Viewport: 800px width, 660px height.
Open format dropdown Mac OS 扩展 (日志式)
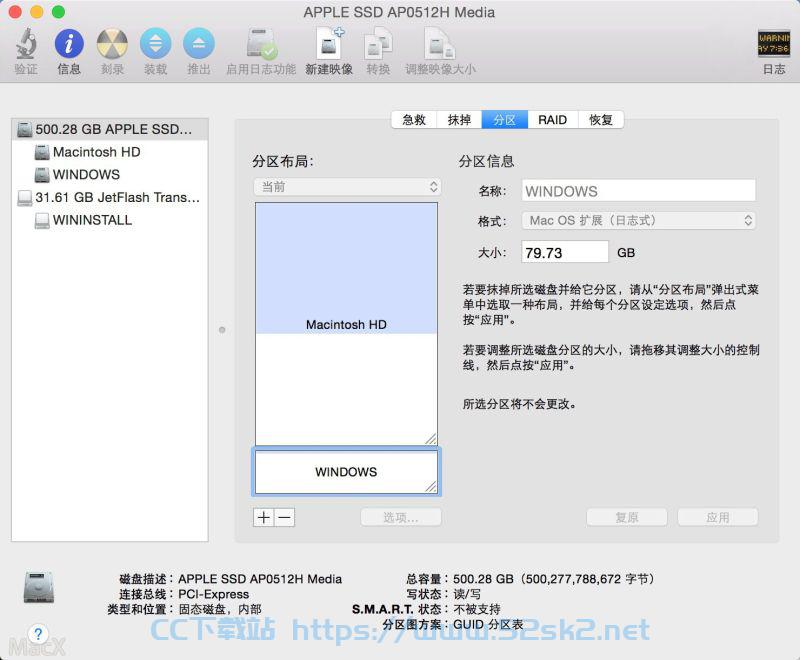(638, 220)
